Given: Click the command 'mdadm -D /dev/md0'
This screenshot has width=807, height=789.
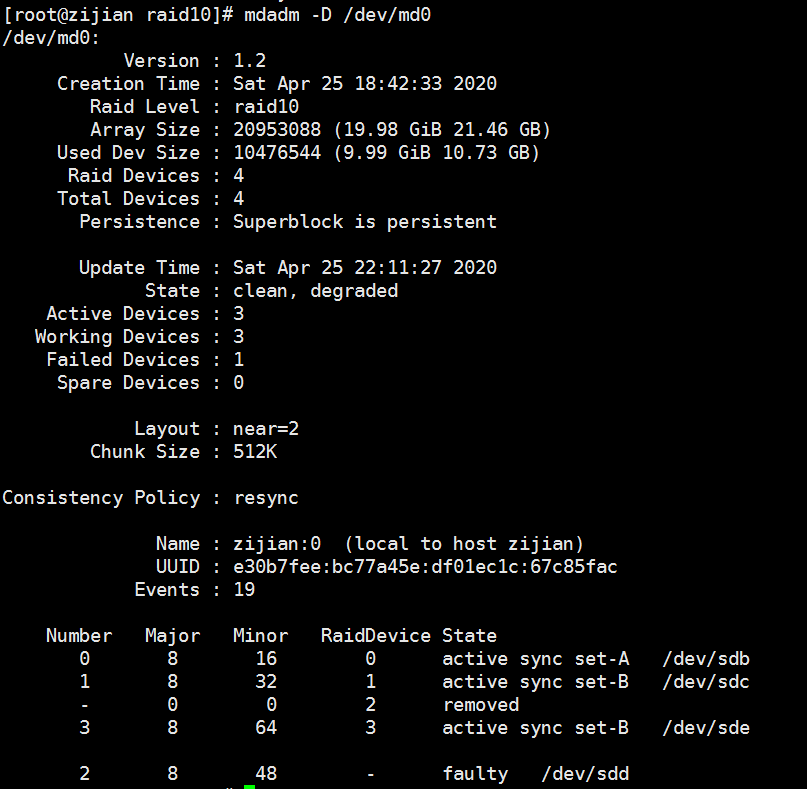Looking at the screenshot, I should pyautogui.click(x=337, y=15).
